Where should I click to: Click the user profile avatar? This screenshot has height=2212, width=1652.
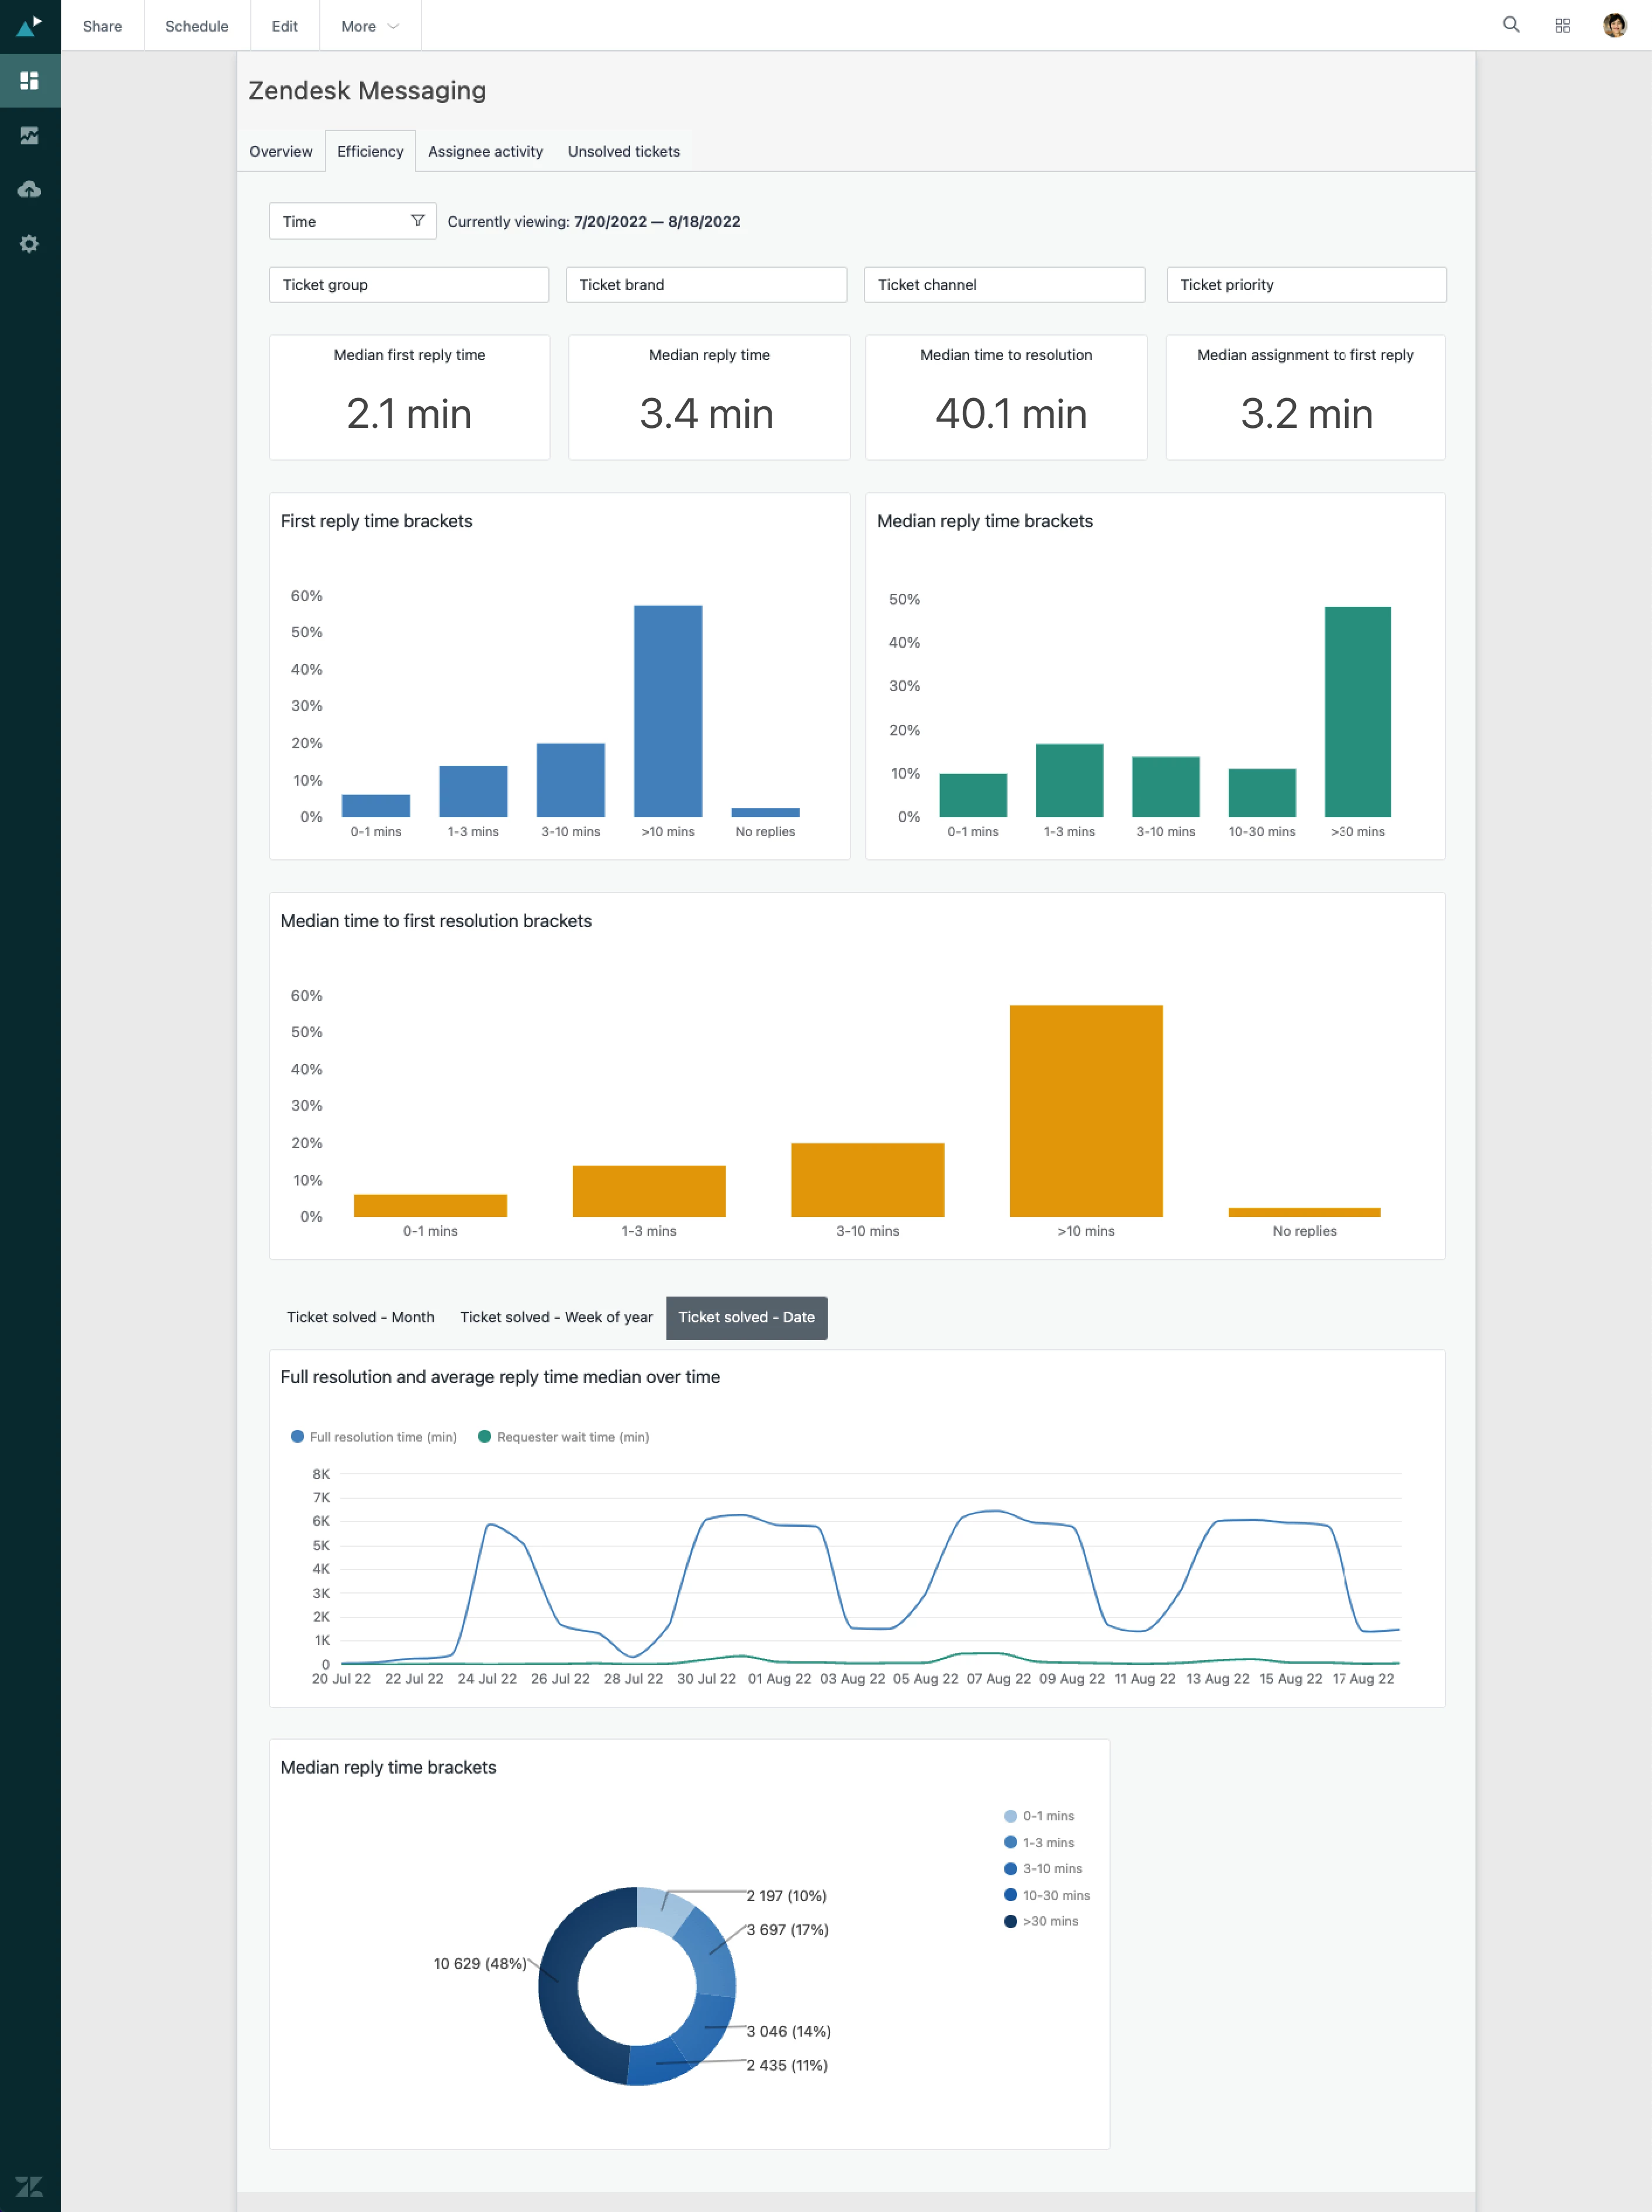tap(1614, 26)
